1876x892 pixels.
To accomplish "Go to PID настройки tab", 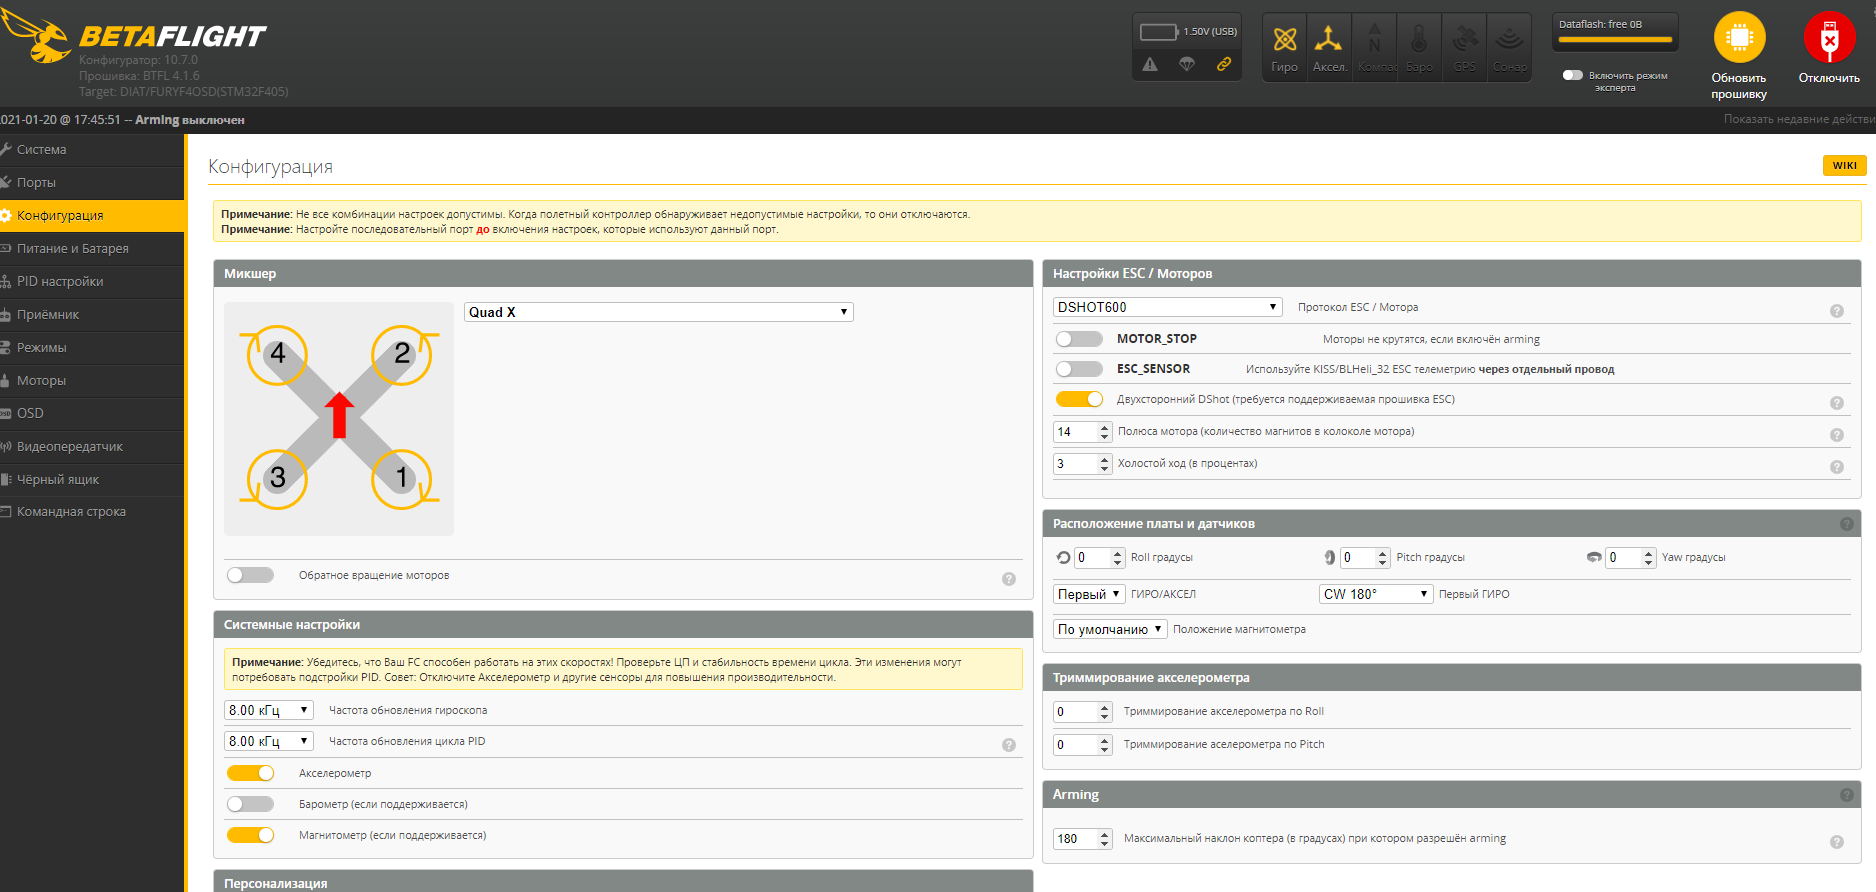I will [x=60, y=281].
